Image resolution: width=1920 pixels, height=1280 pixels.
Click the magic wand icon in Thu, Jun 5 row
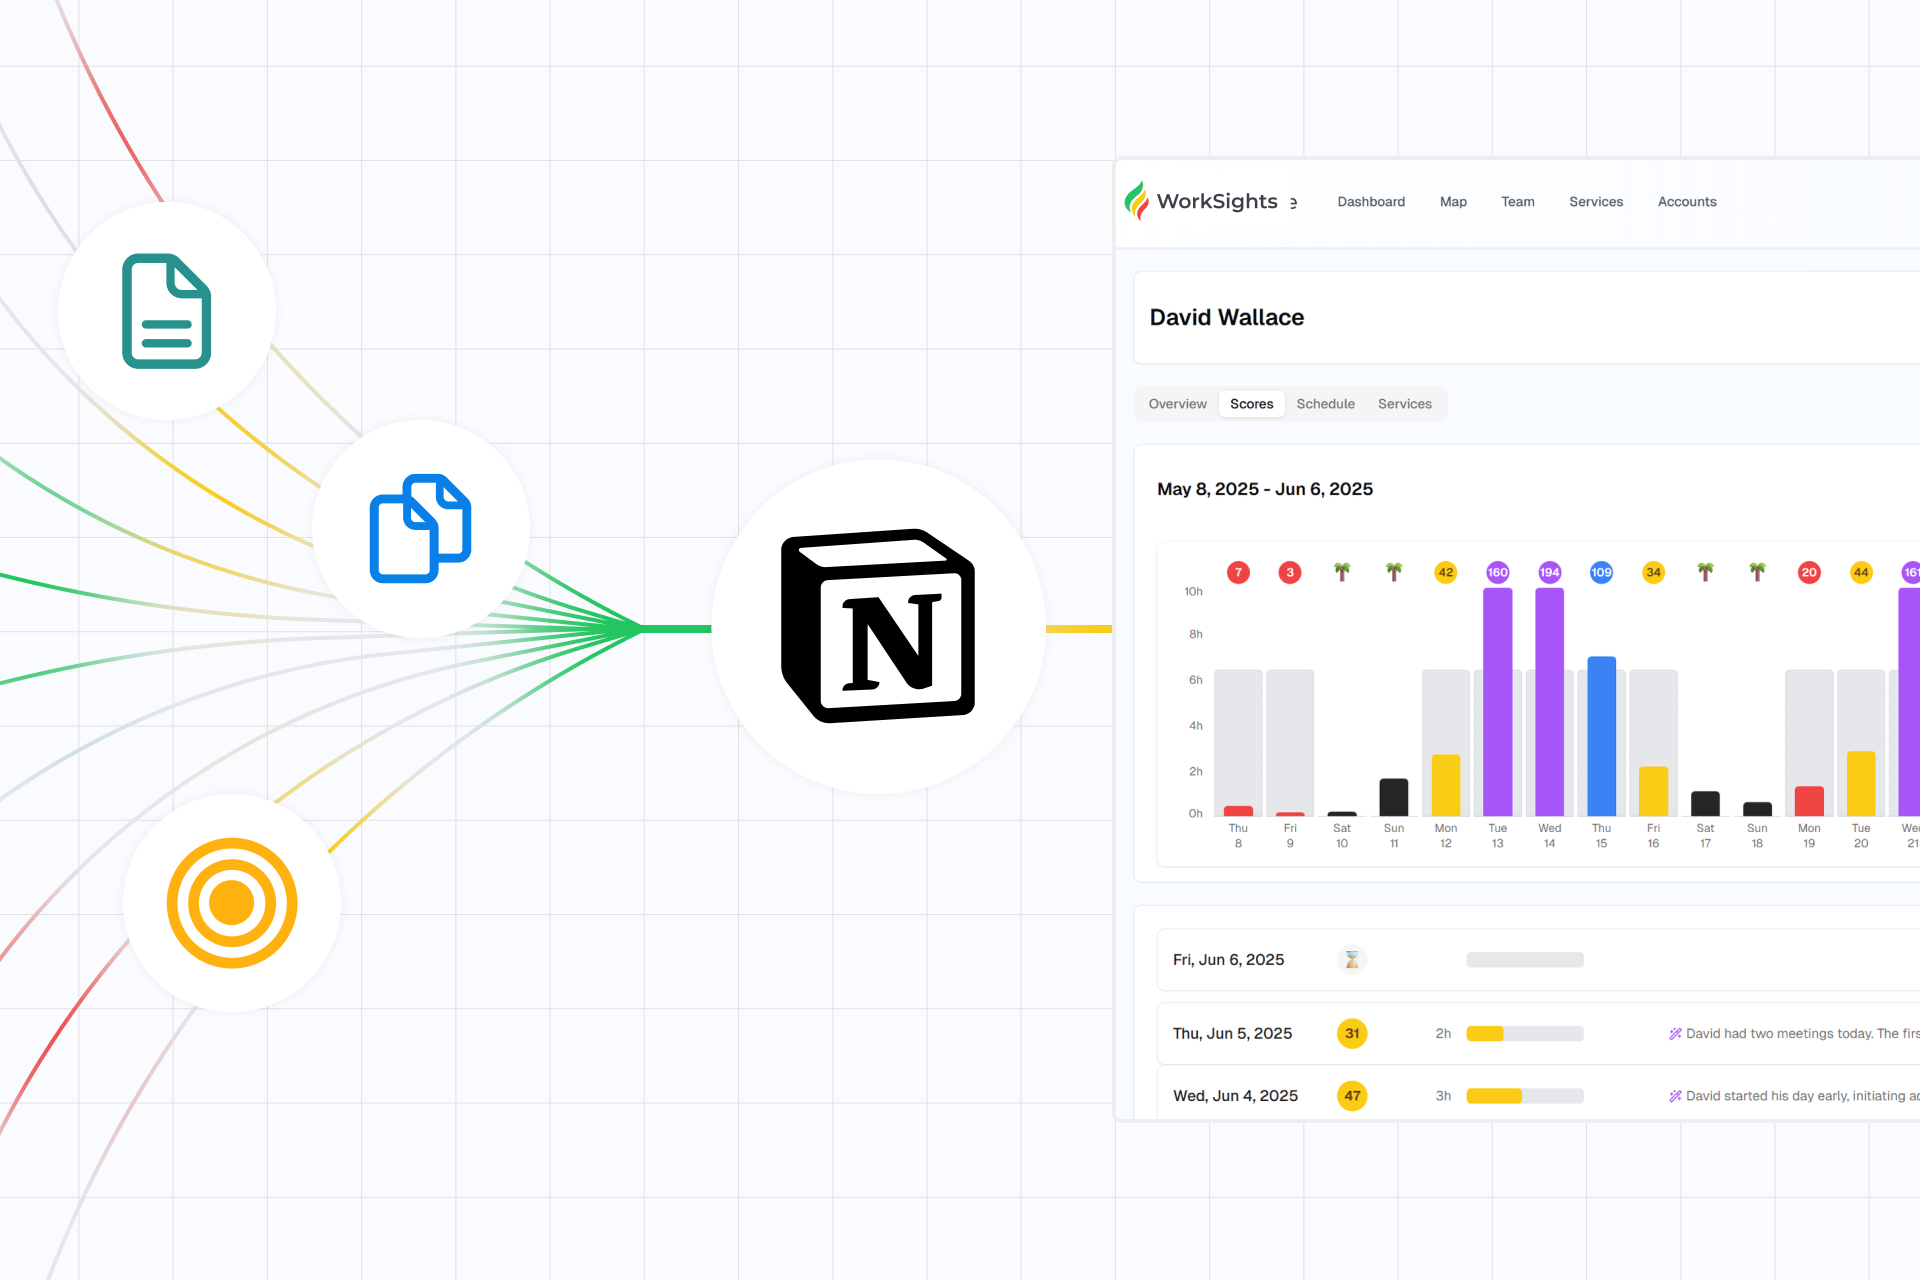click(x=1675, y=1034)
